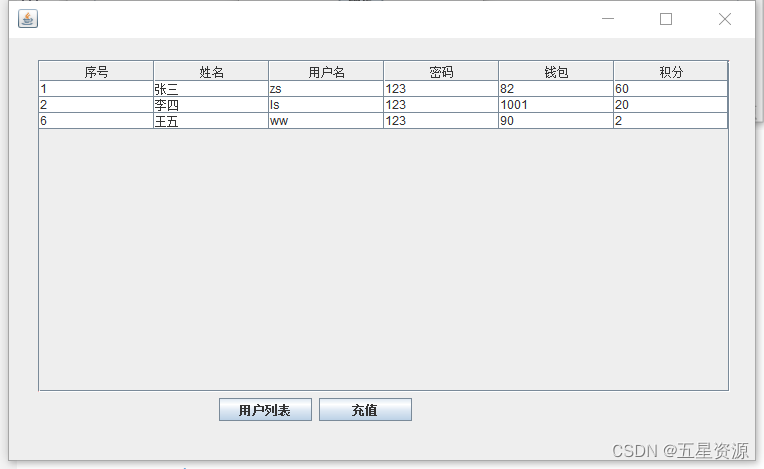The image size is (764, 469).
Task: Select the 用户名 column header
Action: pos(326,72)
